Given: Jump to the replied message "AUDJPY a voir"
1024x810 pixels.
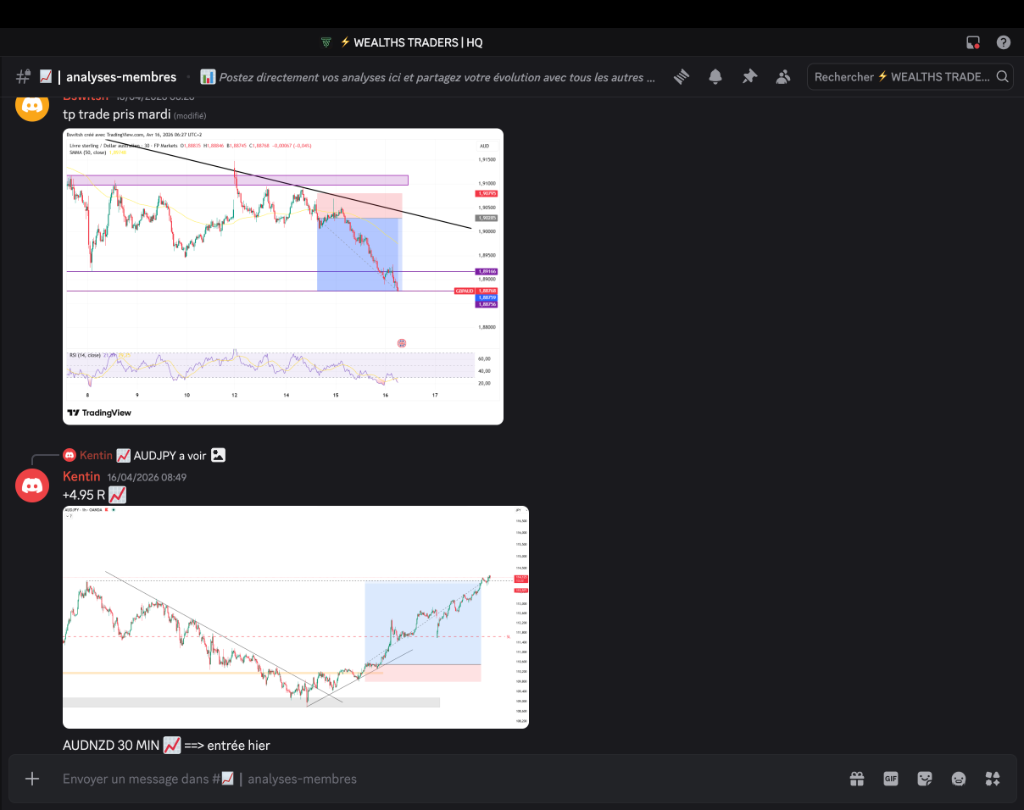Looking at the screenshot, I should pyautogui.click(x=170, y=455).
